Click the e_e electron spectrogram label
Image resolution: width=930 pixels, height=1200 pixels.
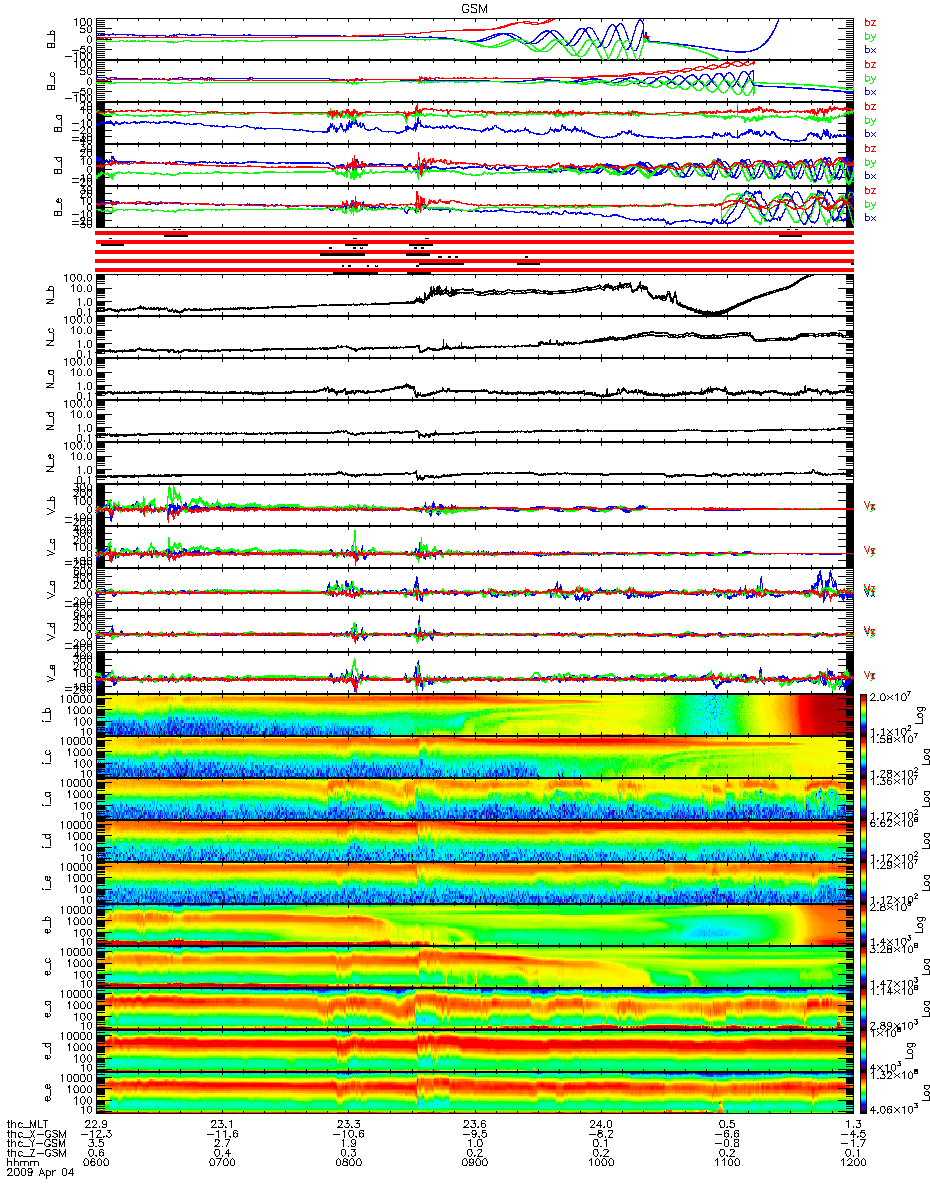click(x=50, y=1093)
